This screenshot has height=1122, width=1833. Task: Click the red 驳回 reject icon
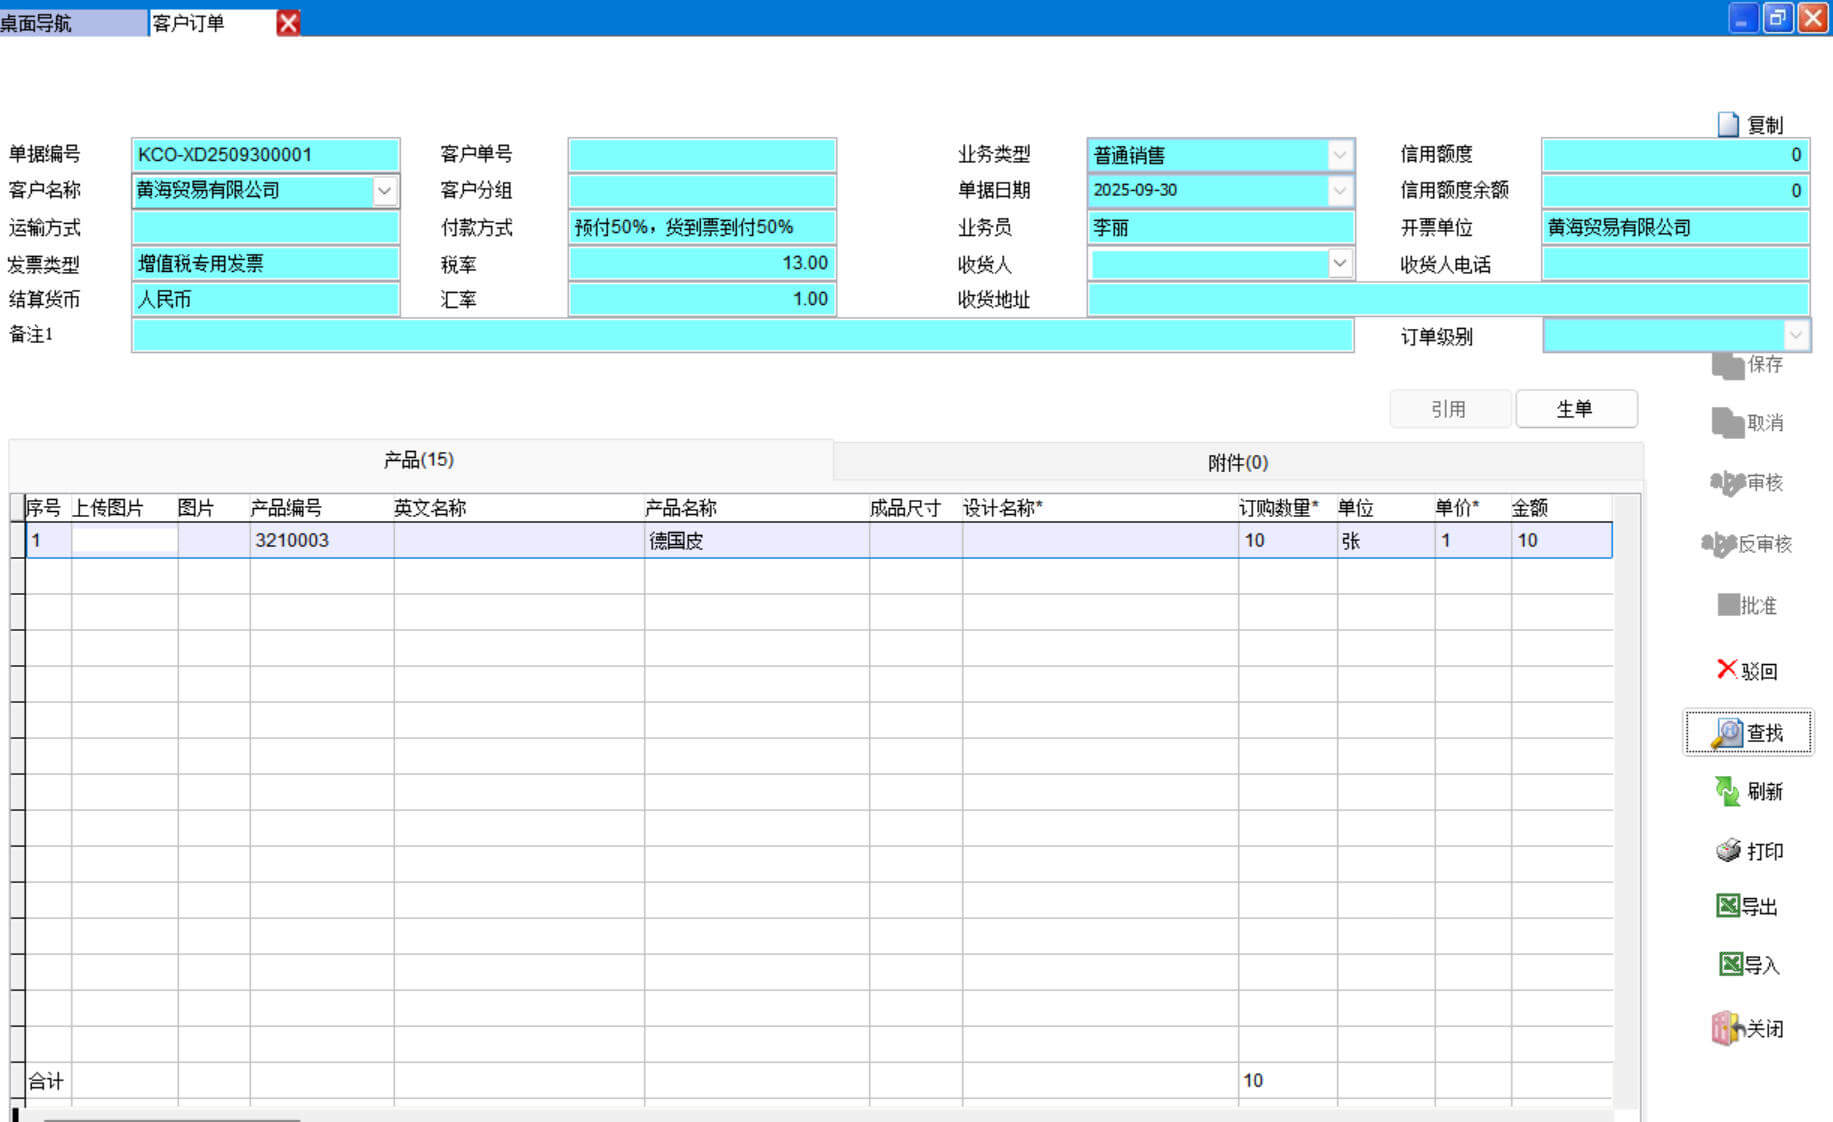click(x=1726, y=669)
